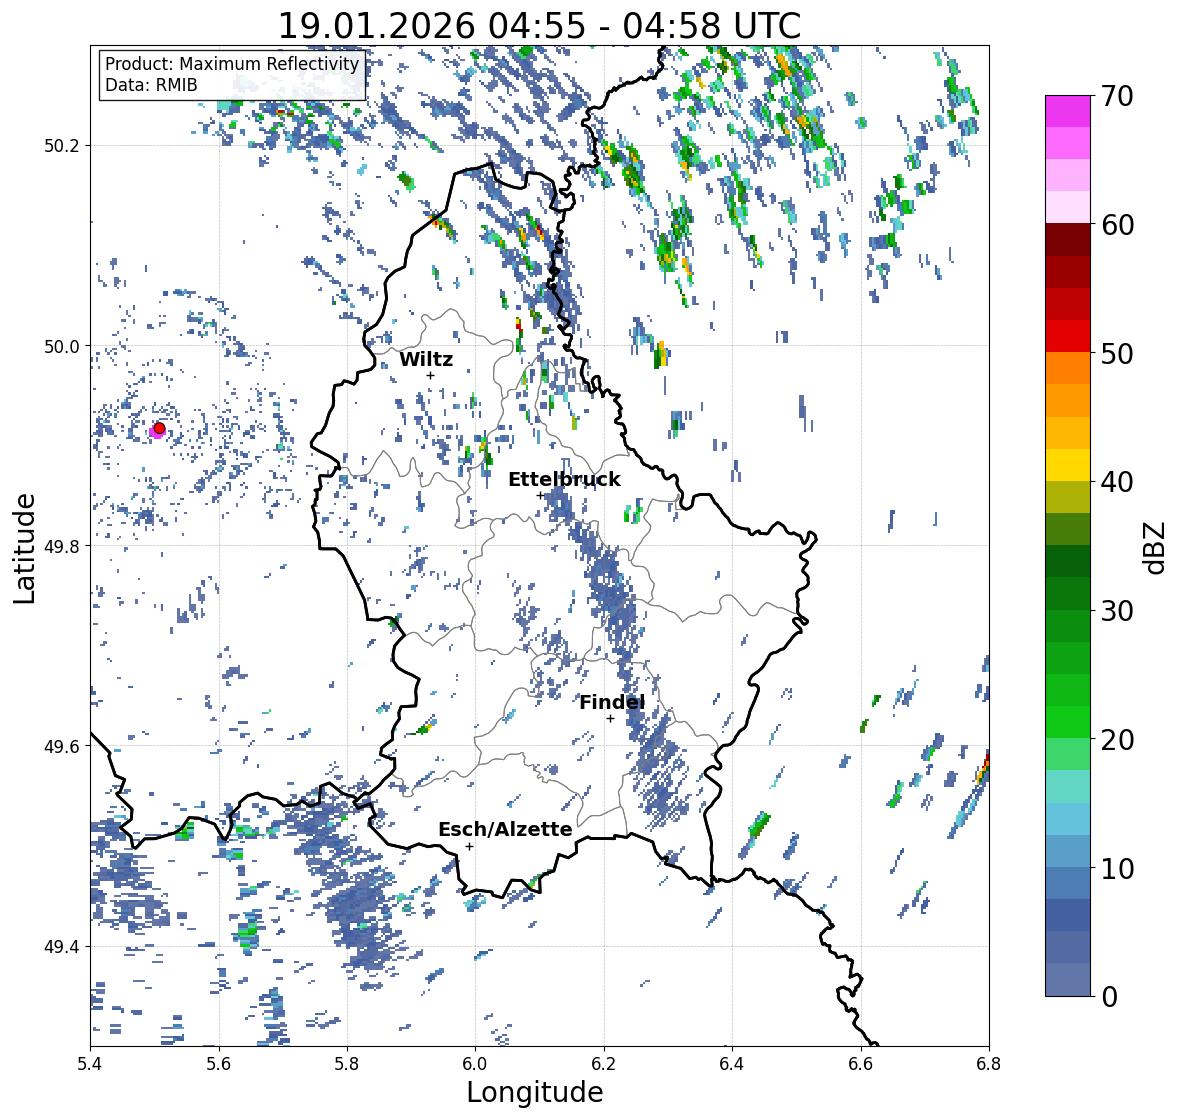Click the 6.6 longitude tick label
Viewport: 1179px width, 1117px height.
(861, 1063)
